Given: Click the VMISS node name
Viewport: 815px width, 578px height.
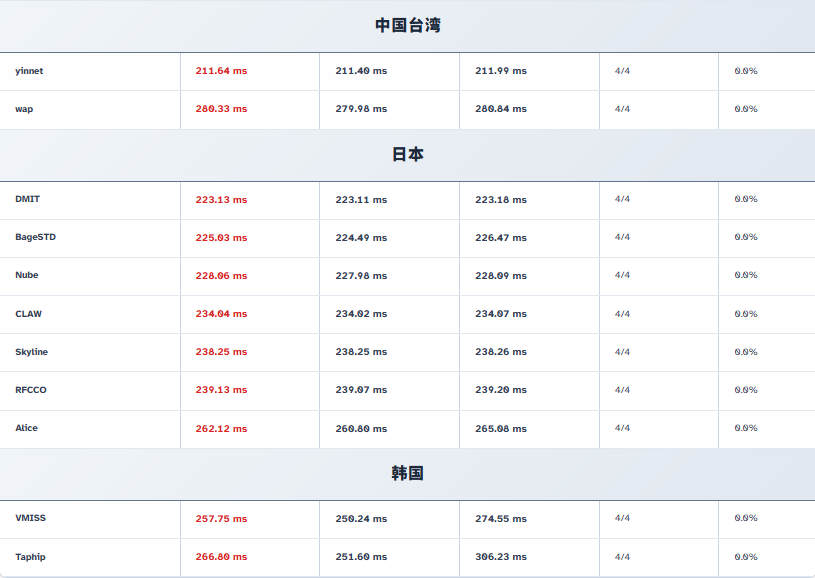Looking at the screenshot, I should pos(30,518).
